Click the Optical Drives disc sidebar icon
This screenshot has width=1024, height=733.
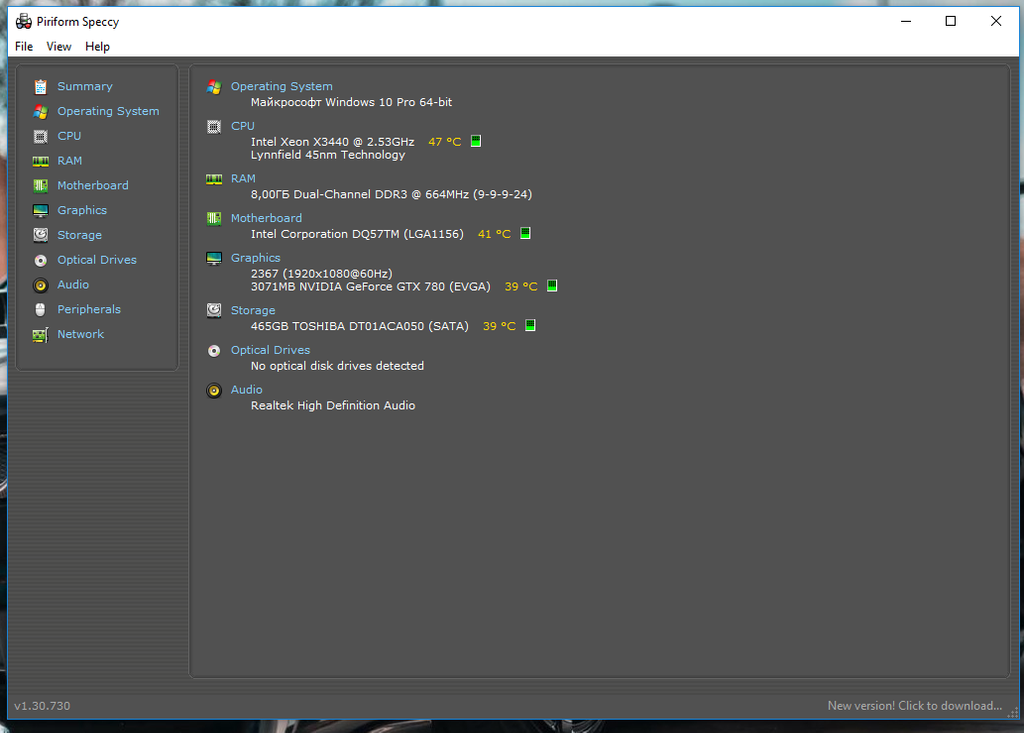pos(40,260)
